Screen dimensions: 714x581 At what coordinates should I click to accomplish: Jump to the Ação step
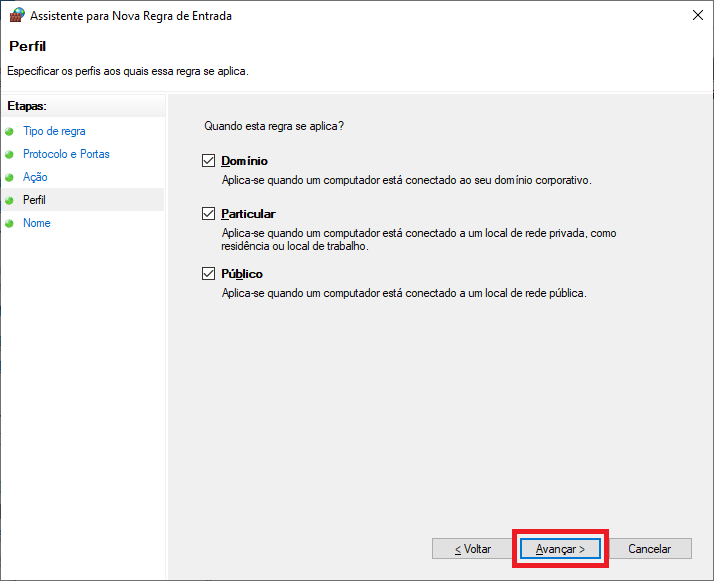[x=35, y=177]
